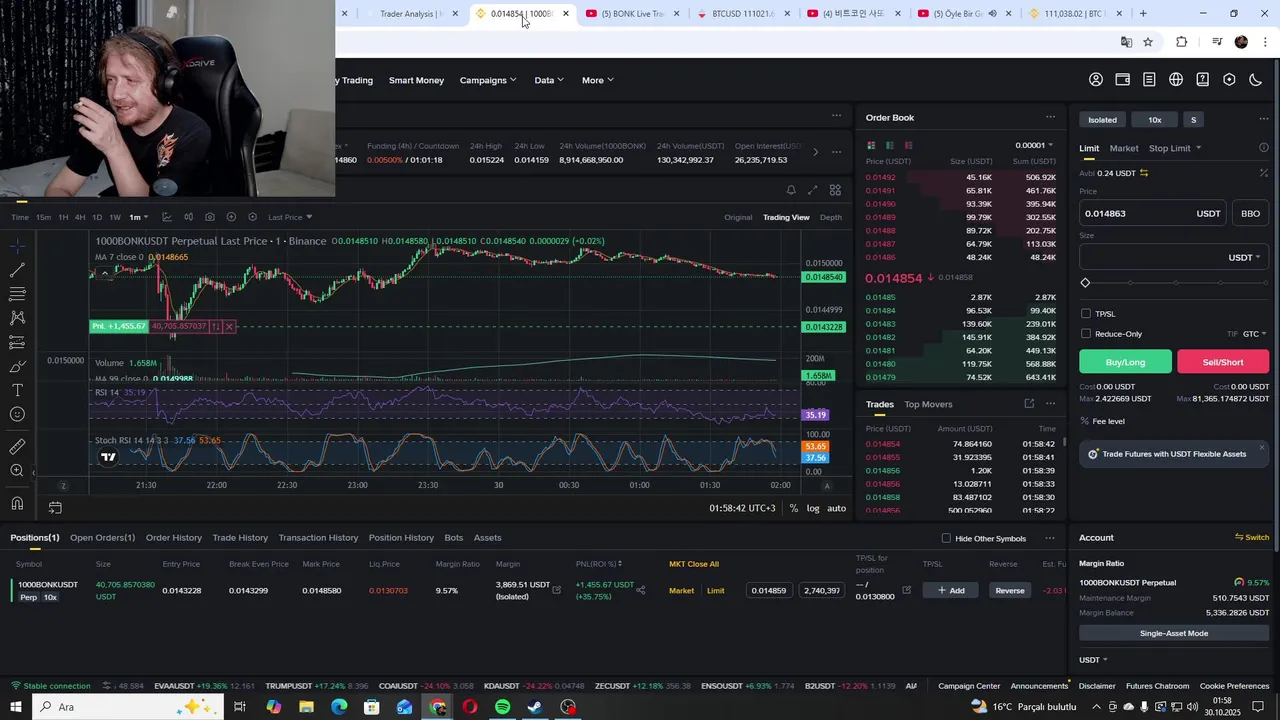Open the Position History tab
This screenshot has height=720, width=1280.
click(401, 538)
